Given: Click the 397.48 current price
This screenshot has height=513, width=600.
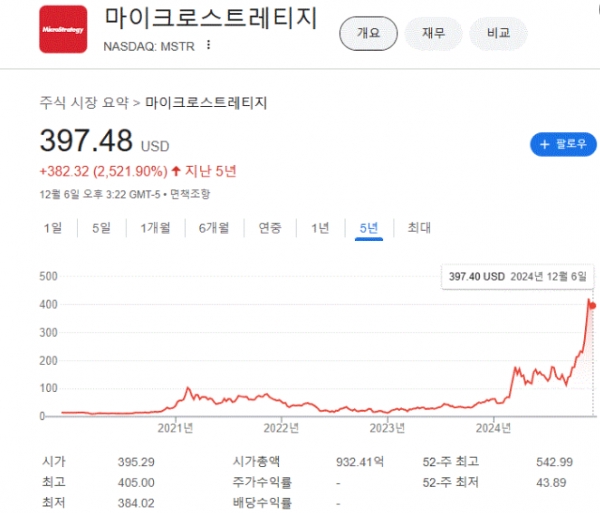Looking at the screenshot, I should coord(86,140).
